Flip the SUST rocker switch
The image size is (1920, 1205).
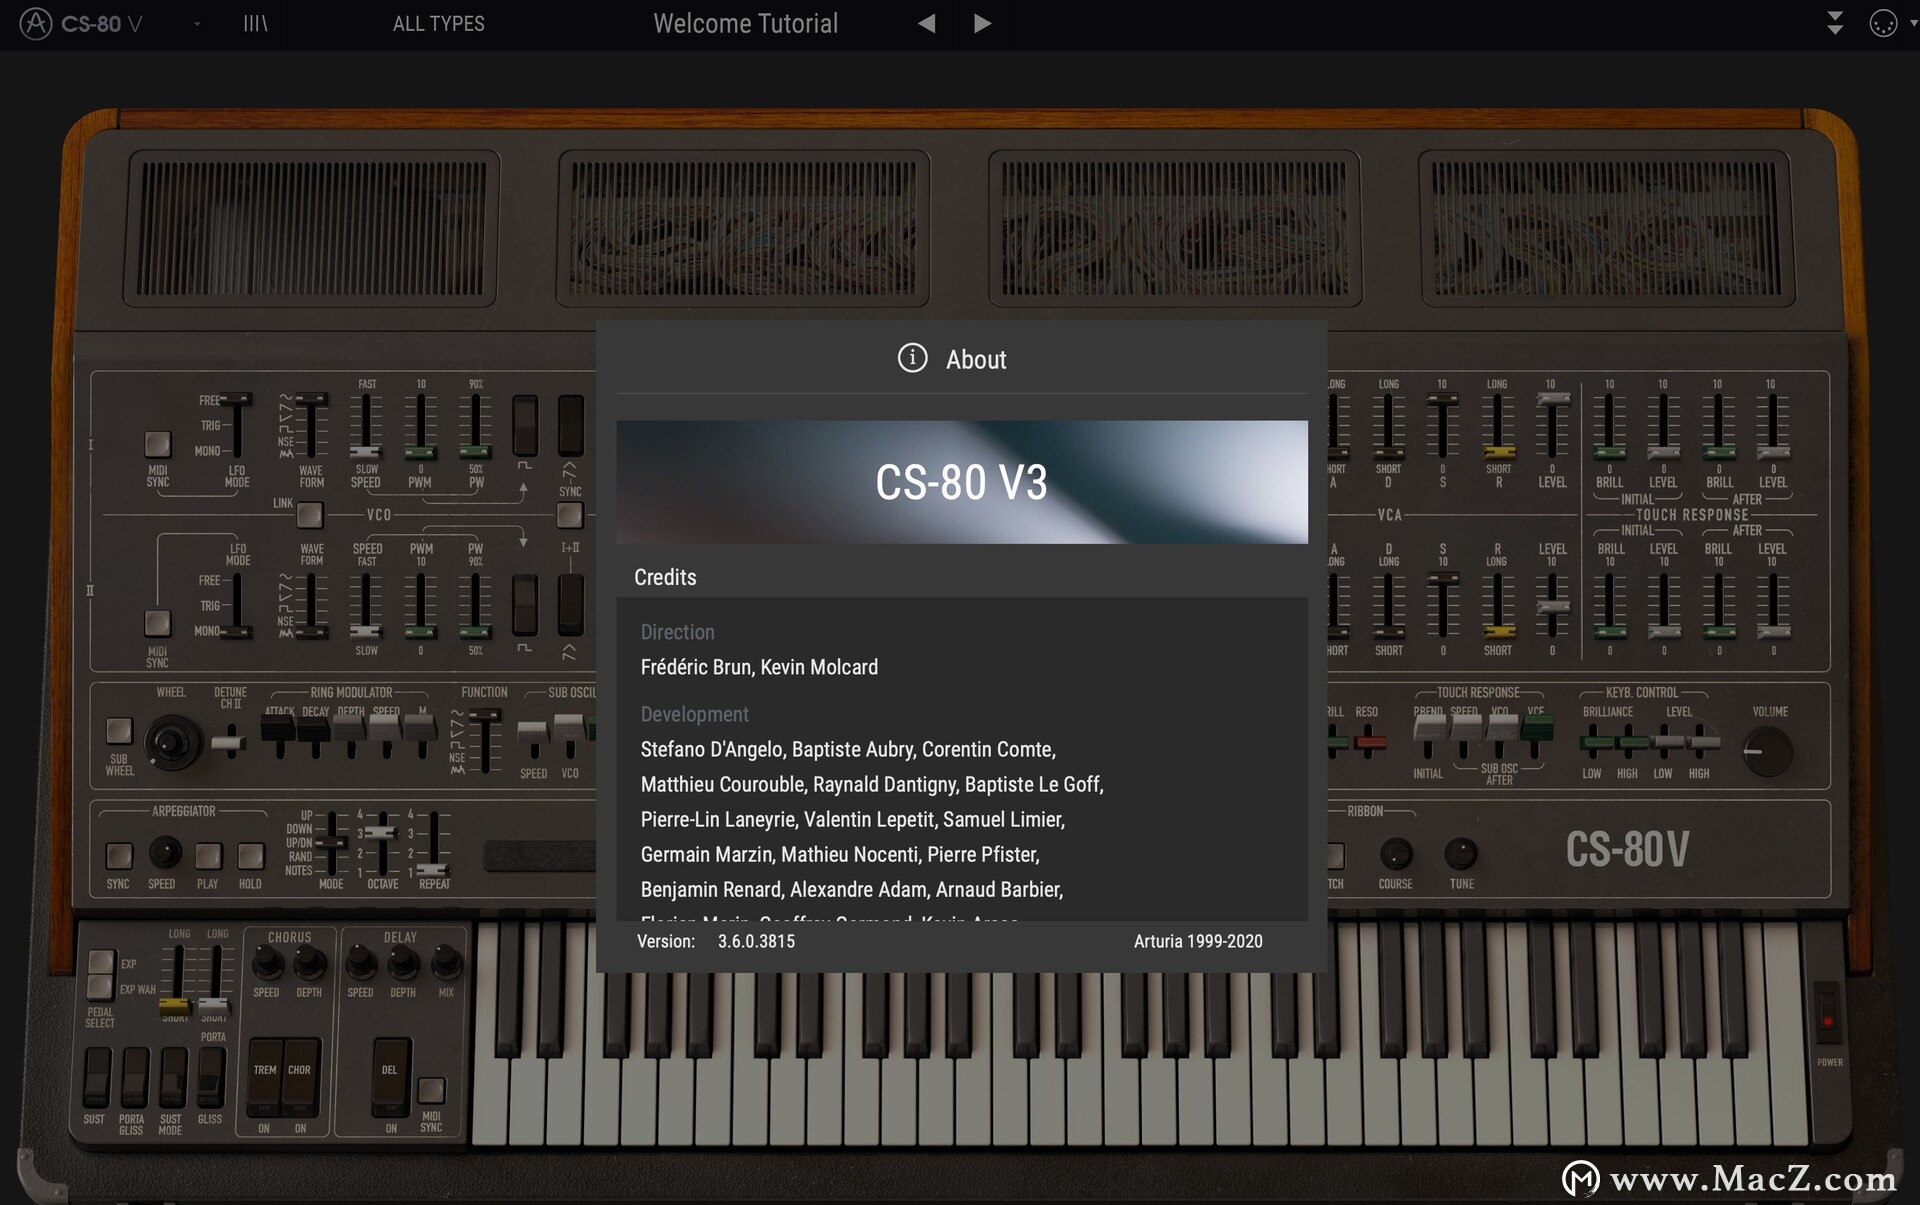96,1078
